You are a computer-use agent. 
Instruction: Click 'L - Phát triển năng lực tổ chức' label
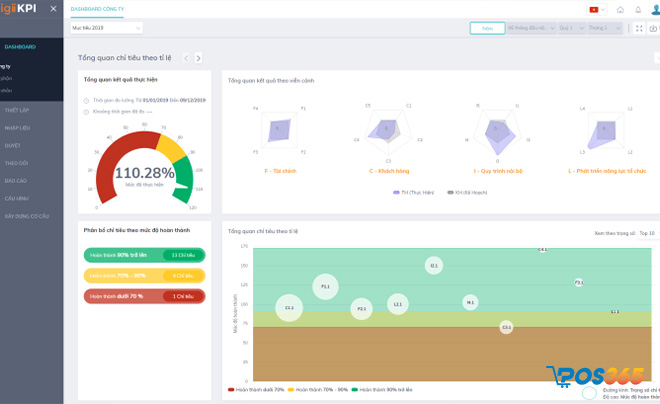pyautogui.click(x=607, y=171)
